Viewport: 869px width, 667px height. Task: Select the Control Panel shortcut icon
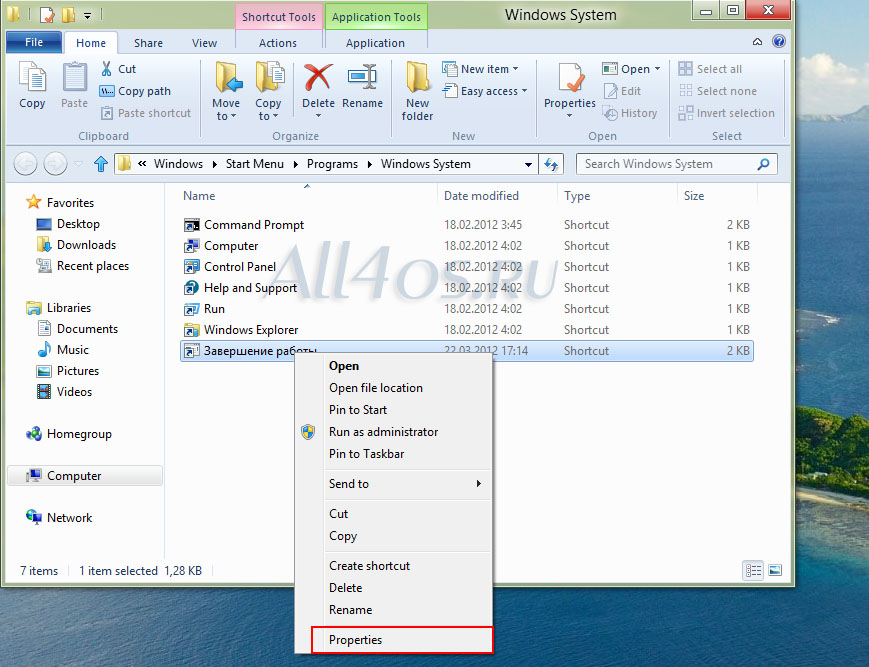pyautogui.click(x=191, y=267)
